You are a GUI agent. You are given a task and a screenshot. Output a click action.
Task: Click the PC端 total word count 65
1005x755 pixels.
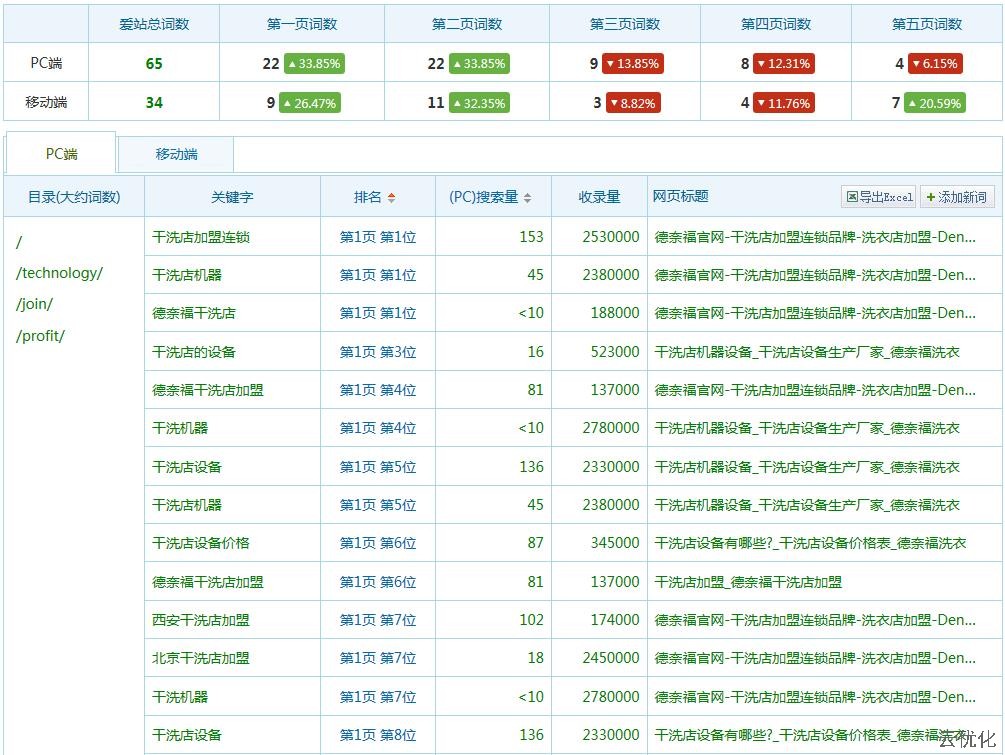pyautogui.click(x=154, y=63)
